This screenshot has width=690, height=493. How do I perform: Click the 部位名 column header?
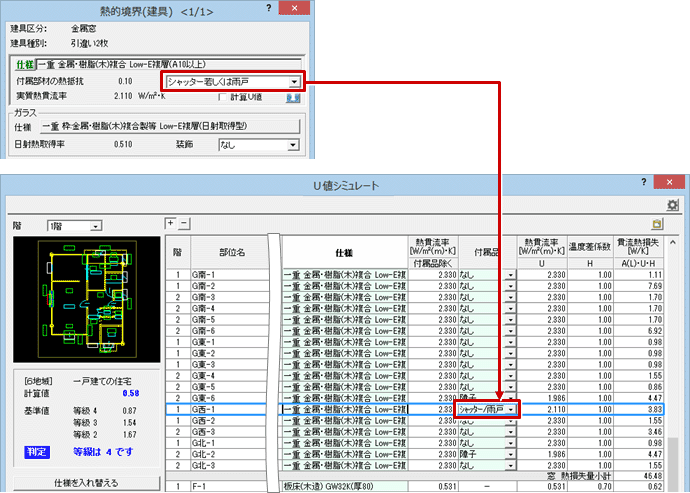pyautogui.click(x=232, y=252)
